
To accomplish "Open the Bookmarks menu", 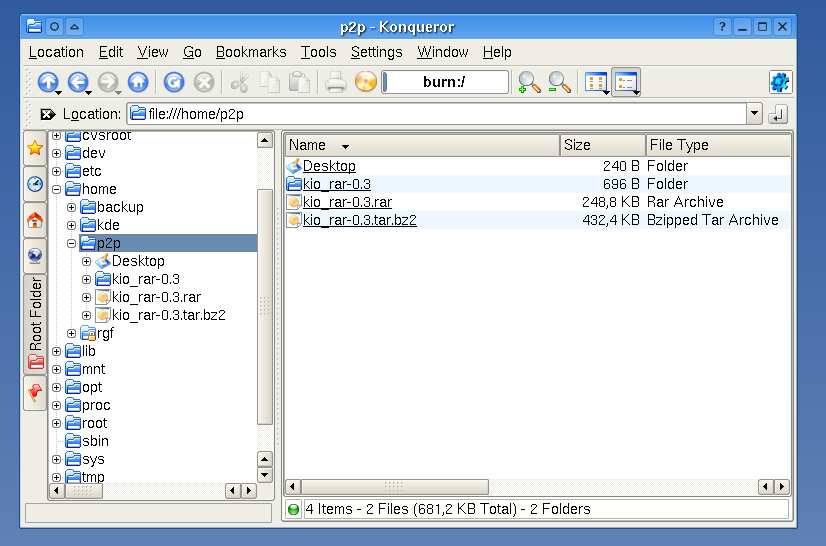I will 251,52.
